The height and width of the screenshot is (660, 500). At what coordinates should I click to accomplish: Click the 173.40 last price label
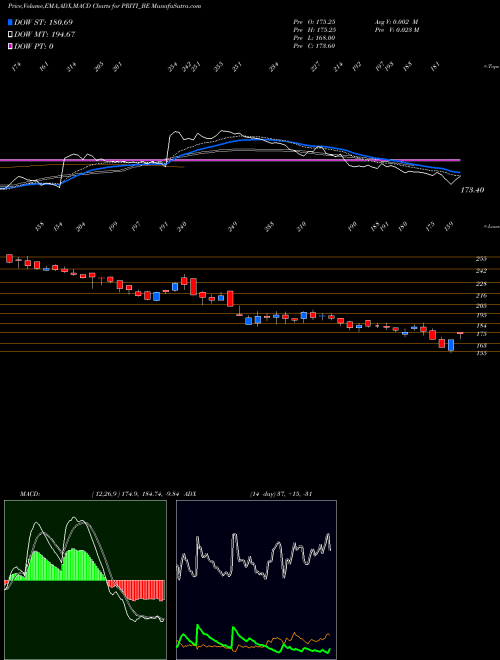(472, 190)
